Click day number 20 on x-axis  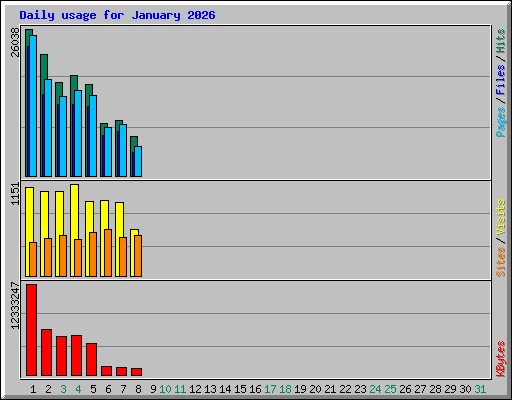point(315,389)
